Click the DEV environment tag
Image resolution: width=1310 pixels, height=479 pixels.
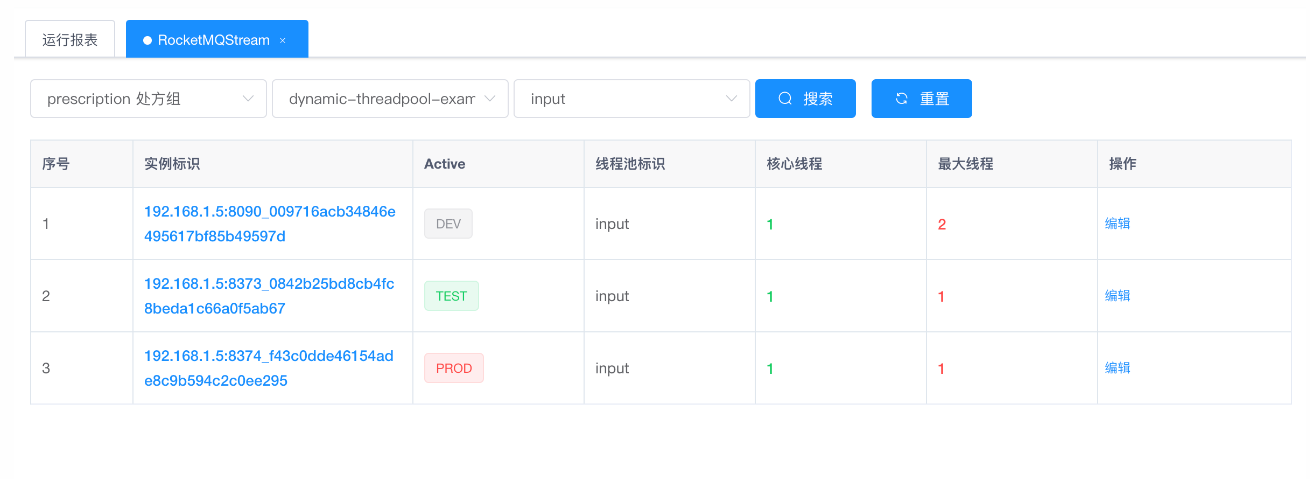(x=448, y=224)
